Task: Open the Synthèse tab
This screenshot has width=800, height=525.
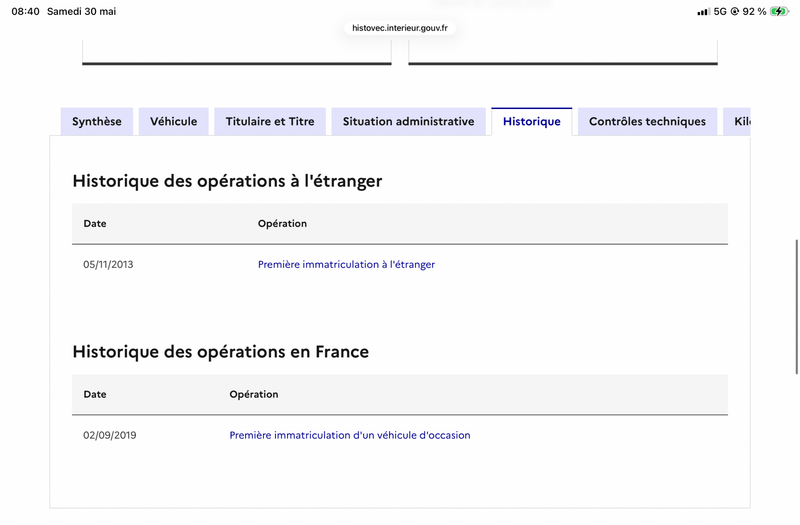Action: point(97,121)
